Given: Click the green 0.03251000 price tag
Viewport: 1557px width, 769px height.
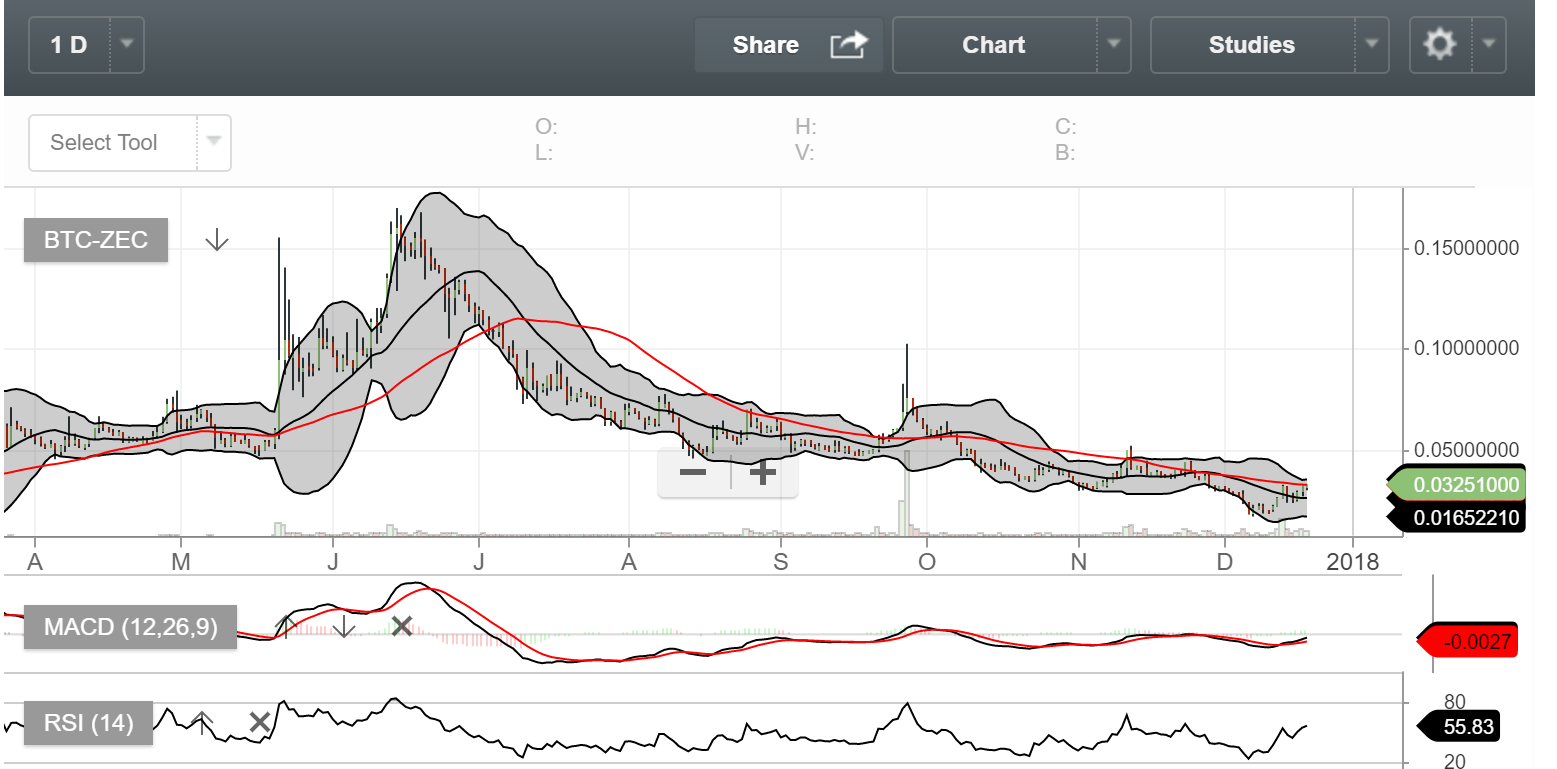Looking at the screenshot, I should [1456, 486].
